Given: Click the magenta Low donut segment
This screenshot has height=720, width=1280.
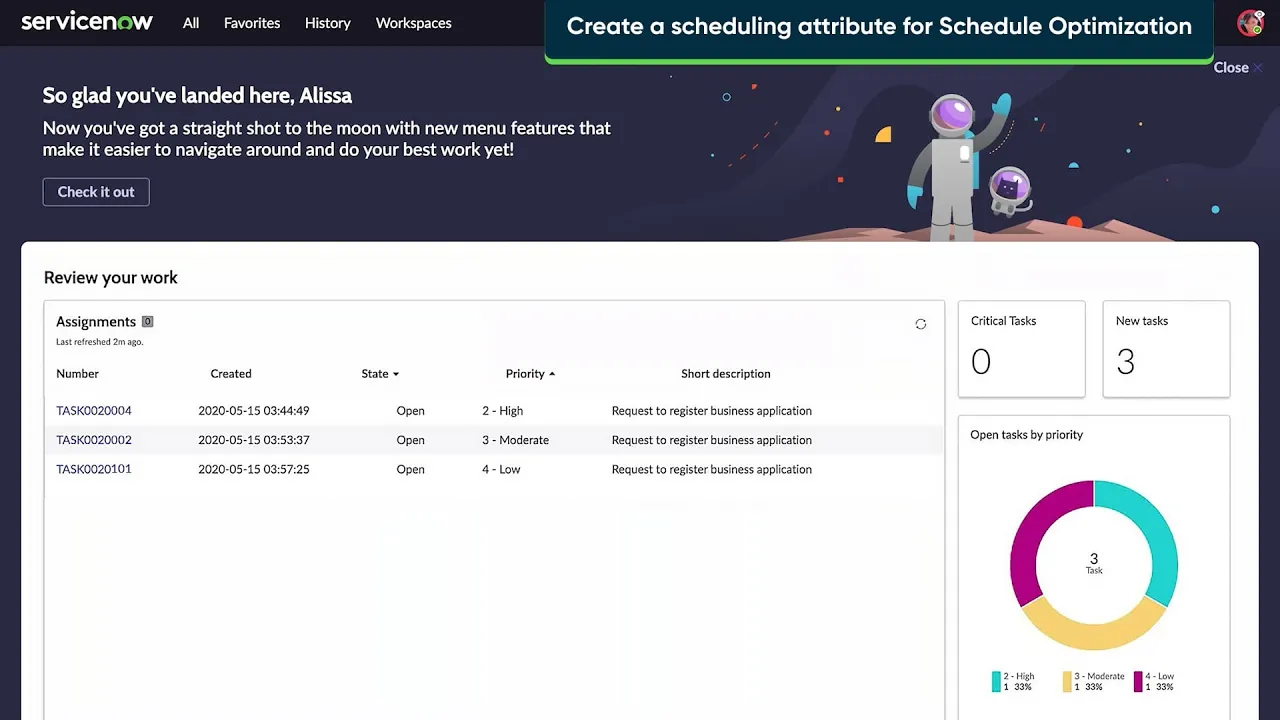Looking at the screenshot, I should click(1033, 528).
